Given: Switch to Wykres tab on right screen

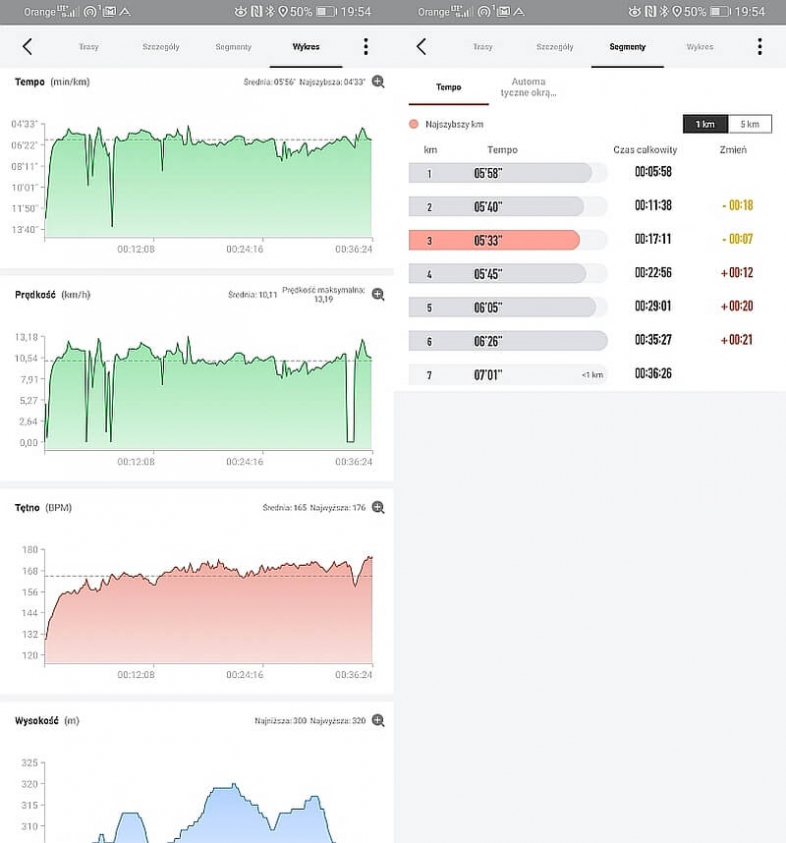Looking at the screenshot, I should point(700,47).
